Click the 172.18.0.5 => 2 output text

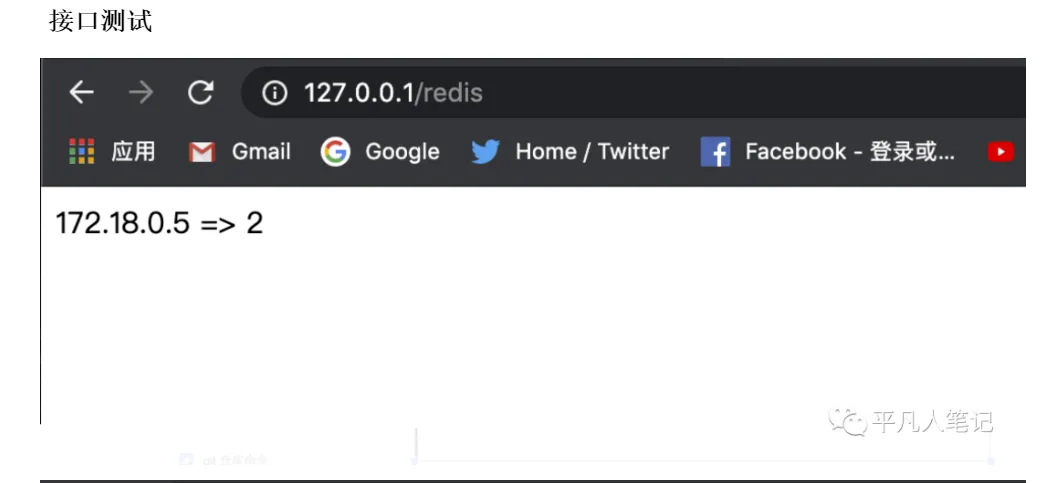pos(159,223)
